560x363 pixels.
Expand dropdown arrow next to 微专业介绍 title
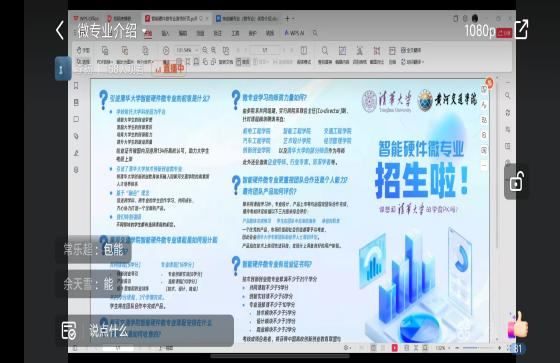(x=144, y=31)
